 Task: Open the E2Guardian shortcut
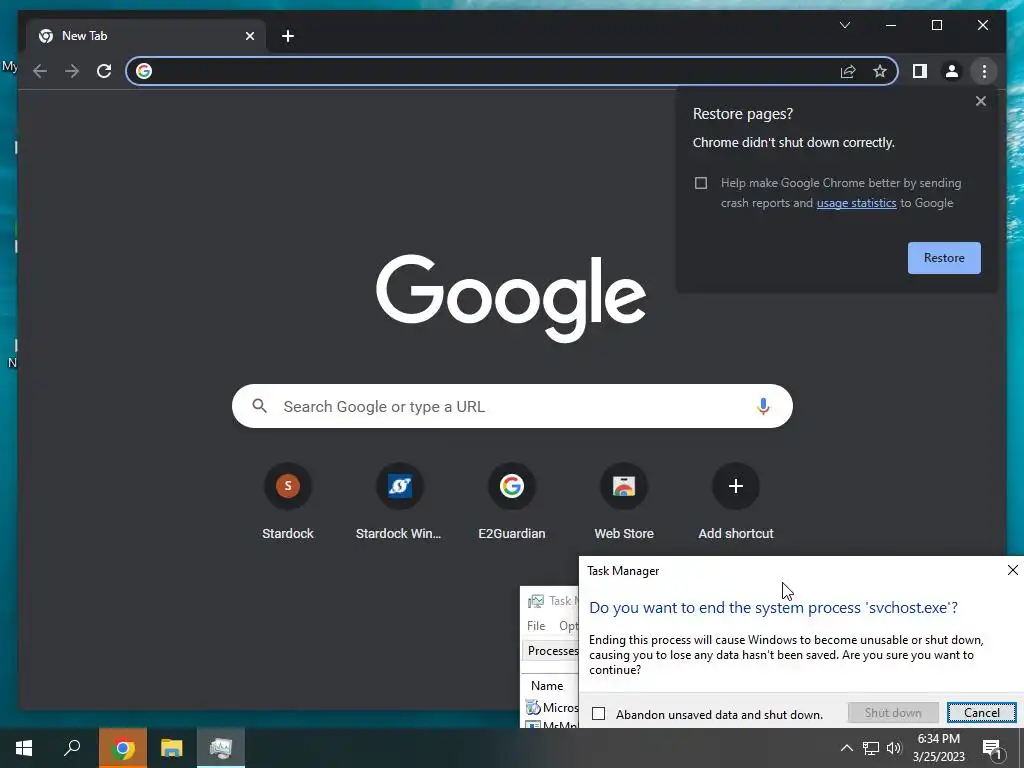click(x=511, y=502)
